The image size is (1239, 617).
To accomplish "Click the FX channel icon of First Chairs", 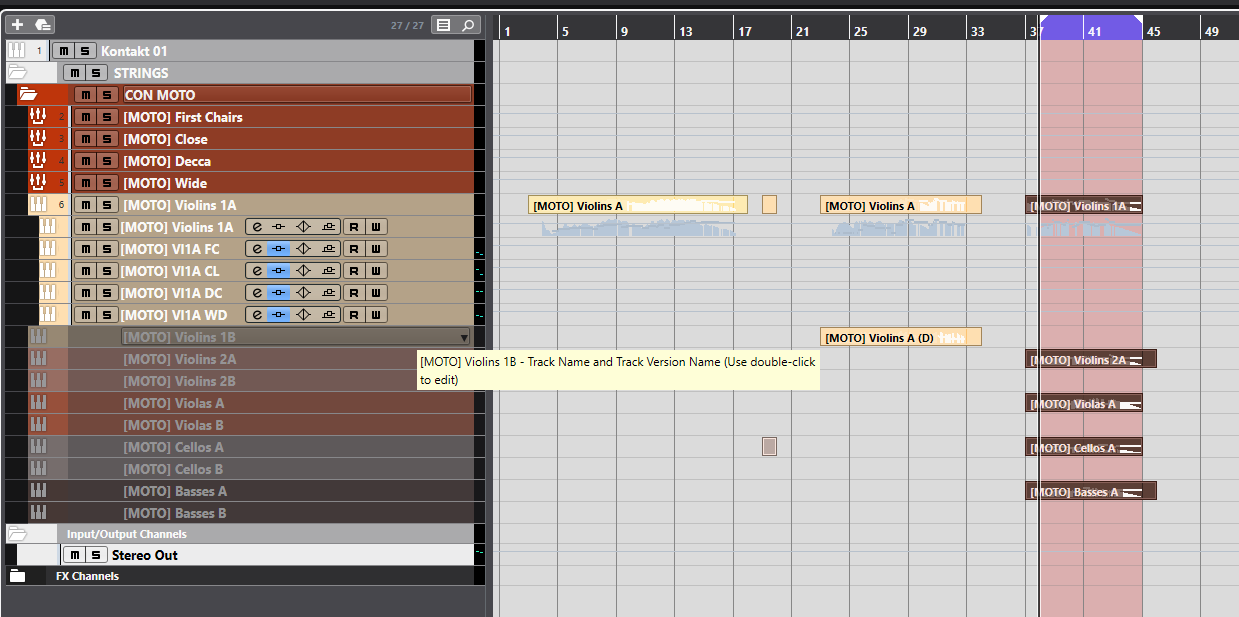I will (39, 117).
